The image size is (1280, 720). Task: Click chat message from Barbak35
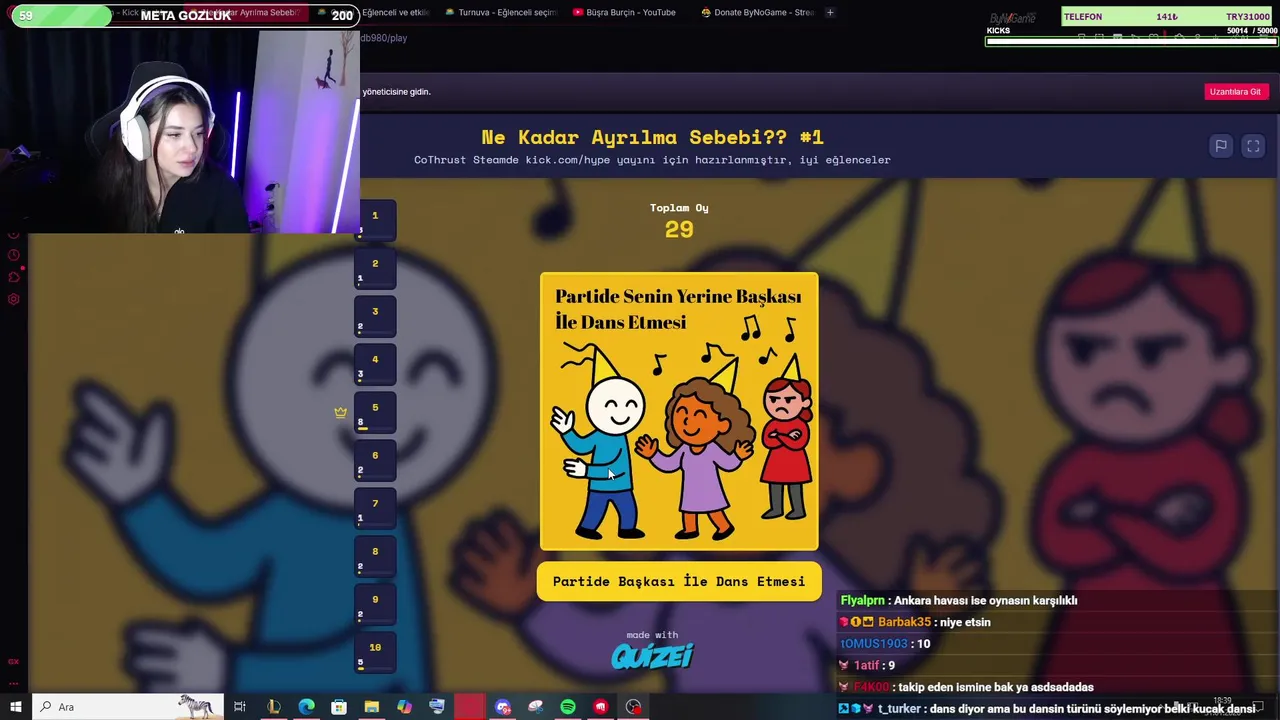click(915, 622)
